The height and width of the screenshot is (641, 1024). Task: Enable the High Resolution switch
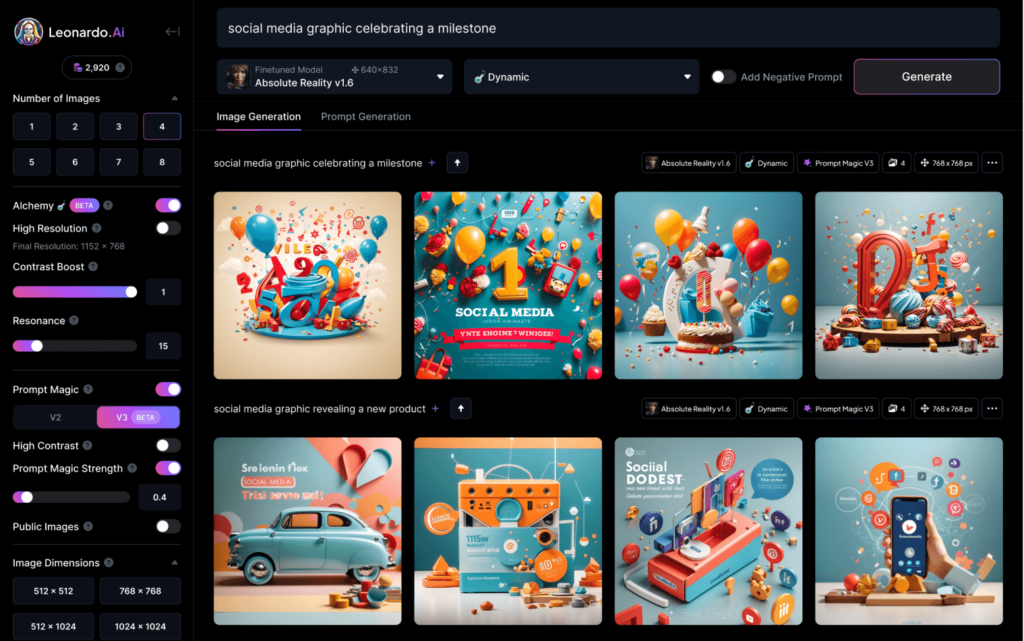click(x=168, y=228)
